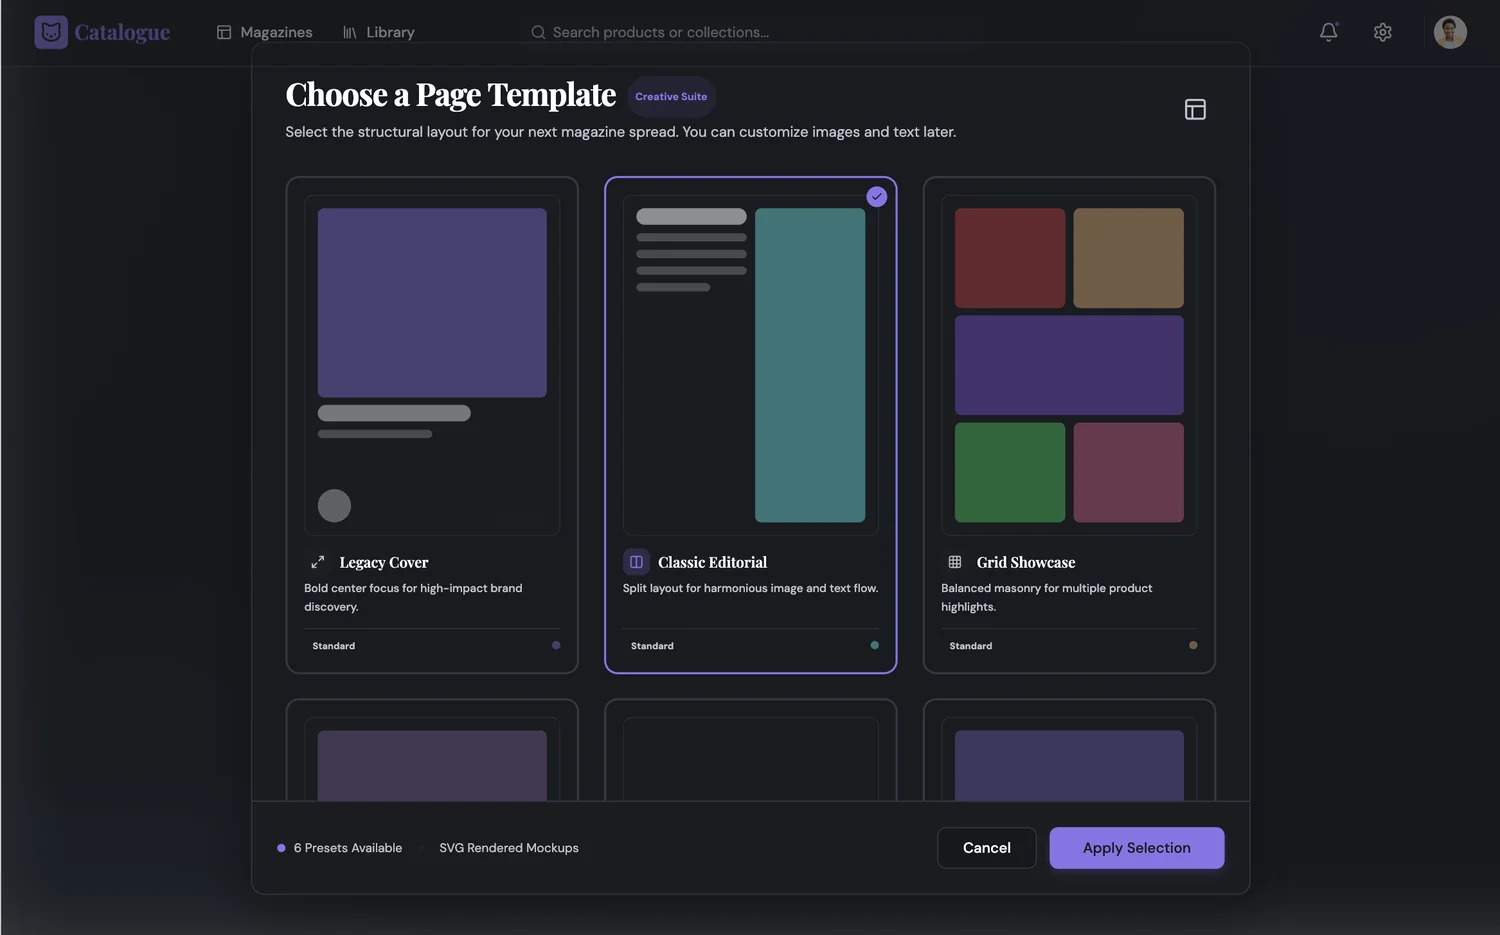
Task: Click Standard label on Legacy Cover card
Action: pyautogui.click(x=334, y=646)
